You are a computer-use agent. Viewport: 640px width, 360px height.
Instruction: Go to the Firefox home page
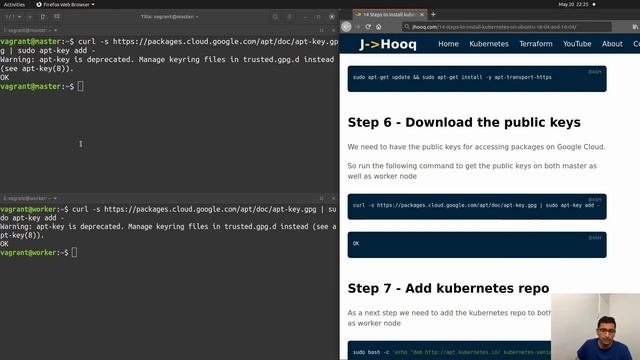pyautogui.click(x=379, y=27)
